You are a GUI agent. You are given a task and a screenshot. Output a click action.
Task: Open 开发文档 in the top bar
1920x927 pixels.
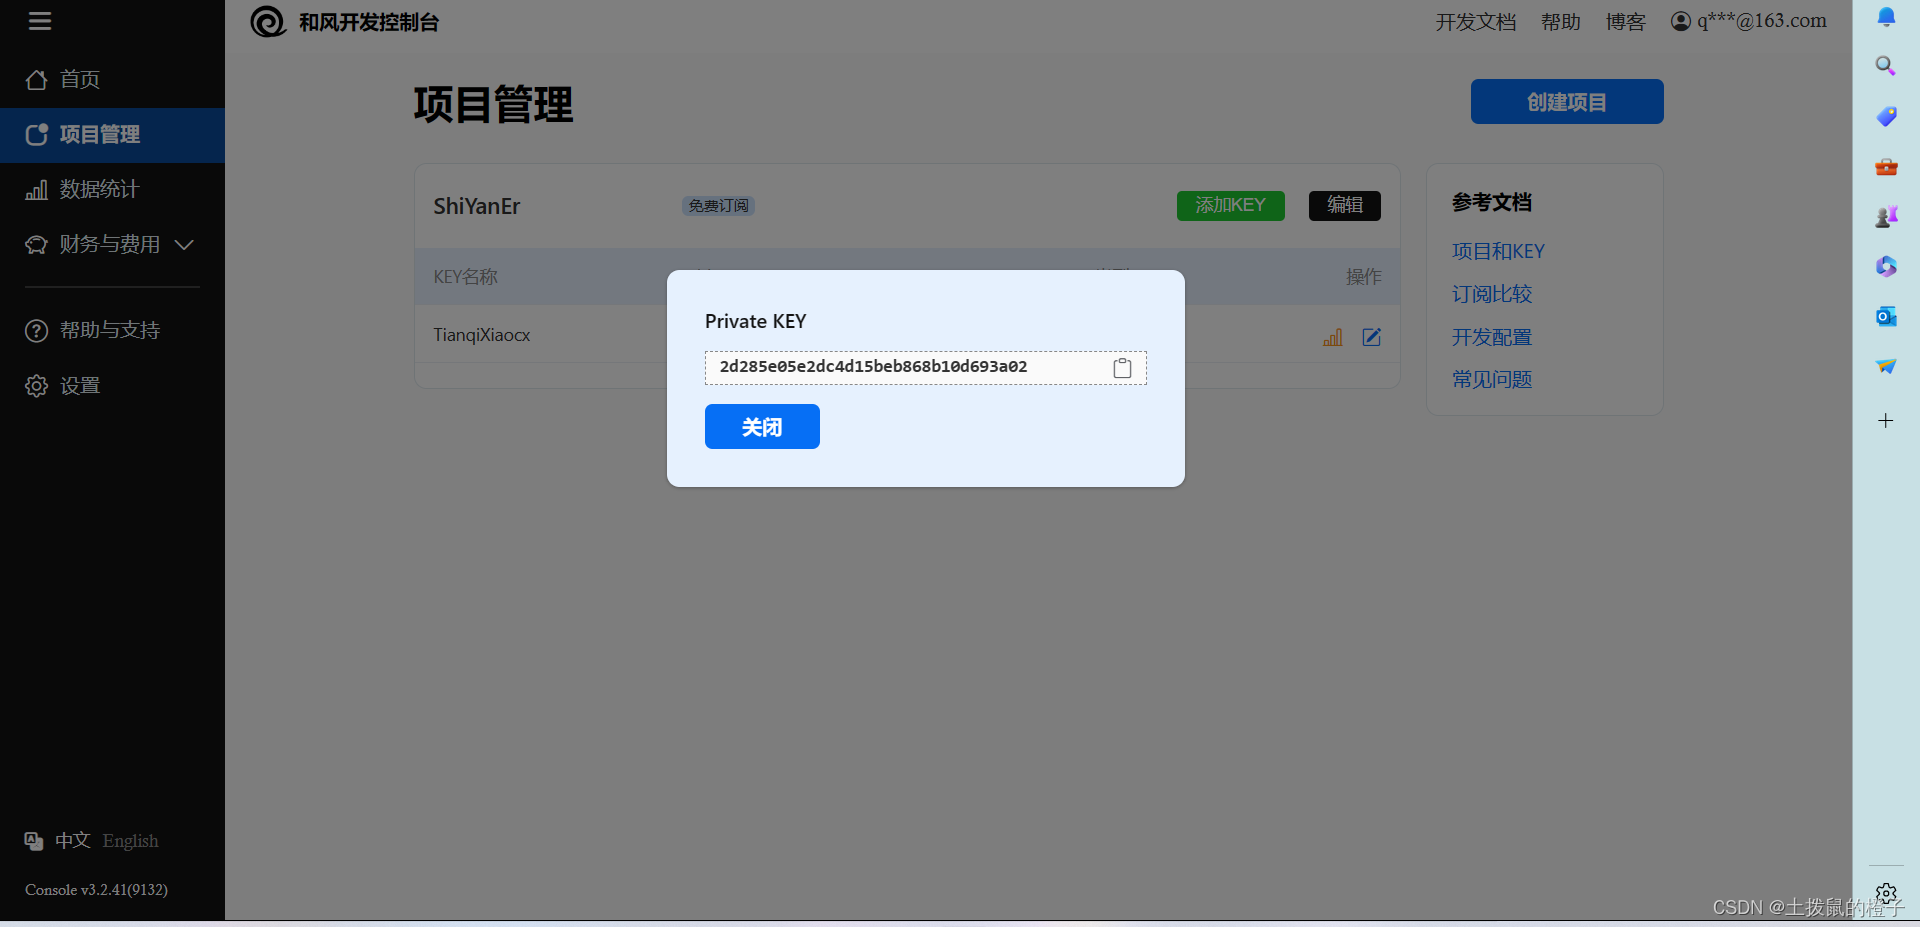pyautogui.click(x=1476, y=22)
